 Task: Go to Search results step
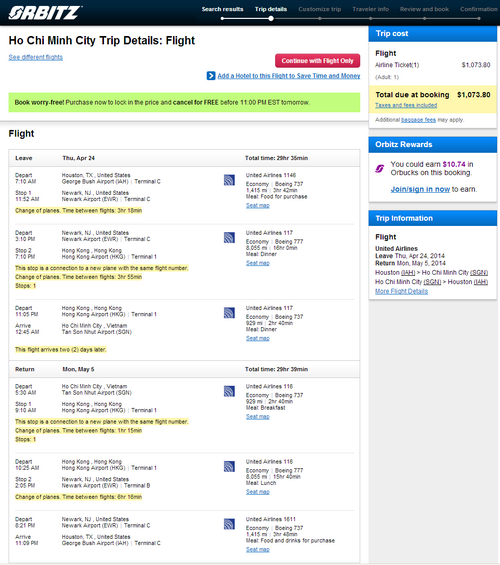click(222, 9)
